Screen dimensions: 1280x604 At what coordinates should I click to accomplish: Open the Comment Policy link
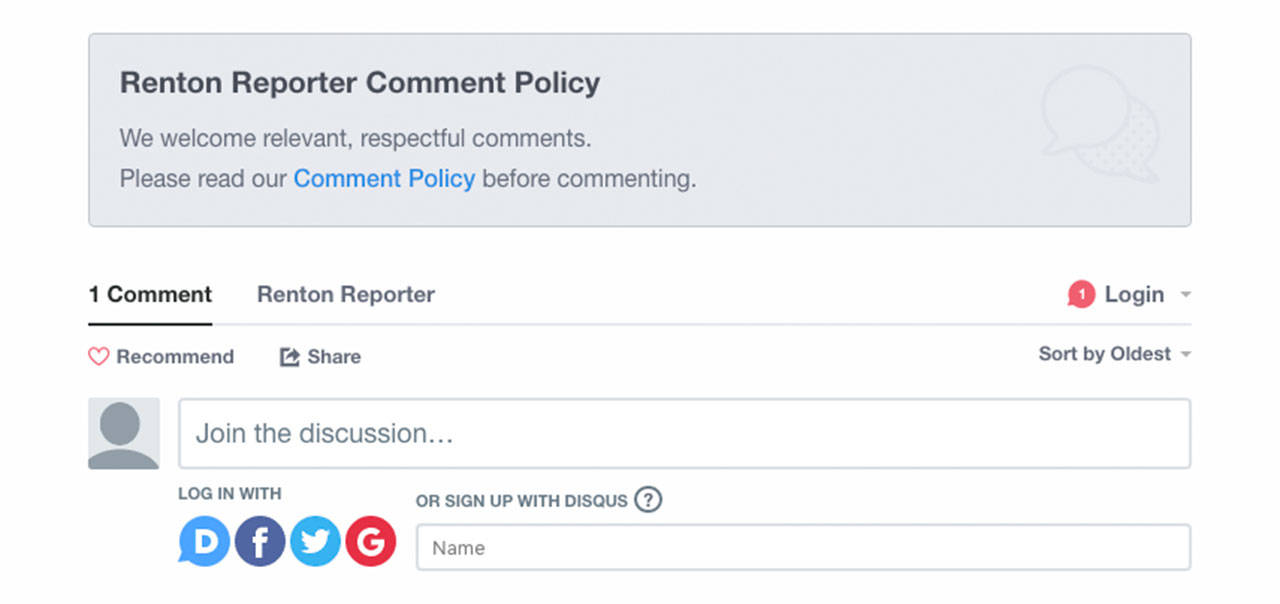384,178
